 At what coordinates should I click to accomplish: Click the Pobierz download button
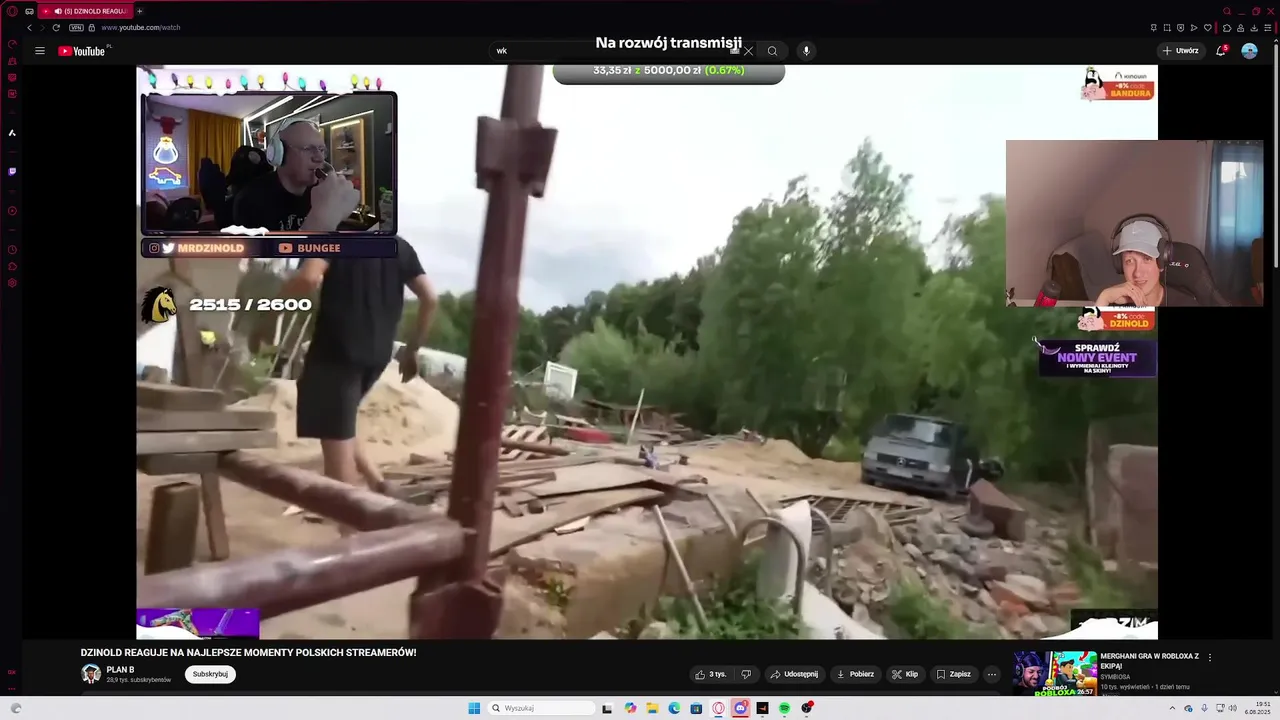[x=855, y=674]
